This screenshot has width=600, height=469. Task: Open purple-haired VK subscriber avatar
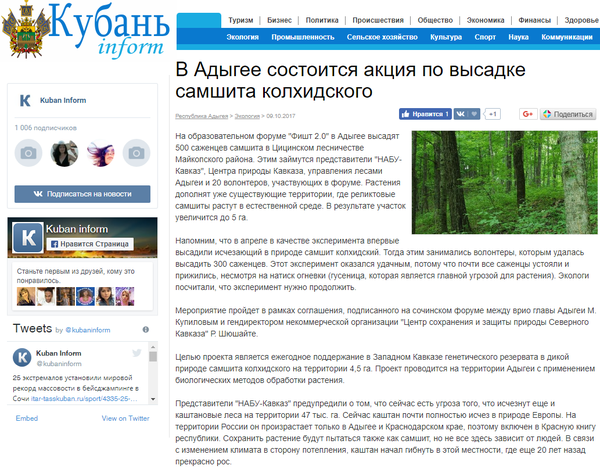click(x=100, y=153)
